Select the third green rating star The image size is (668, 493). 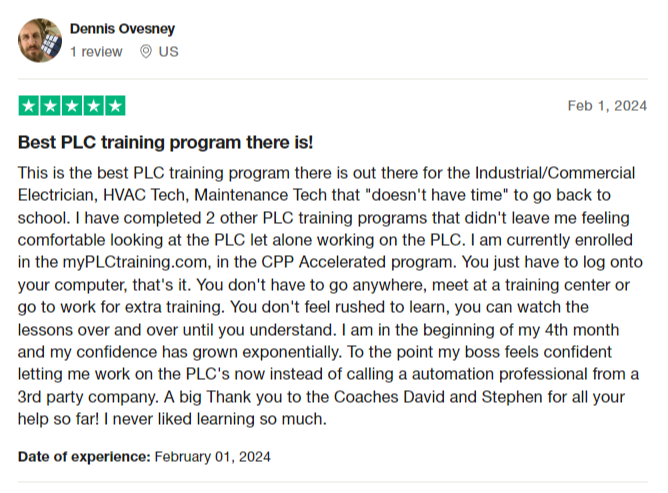(x=72, y=106)
